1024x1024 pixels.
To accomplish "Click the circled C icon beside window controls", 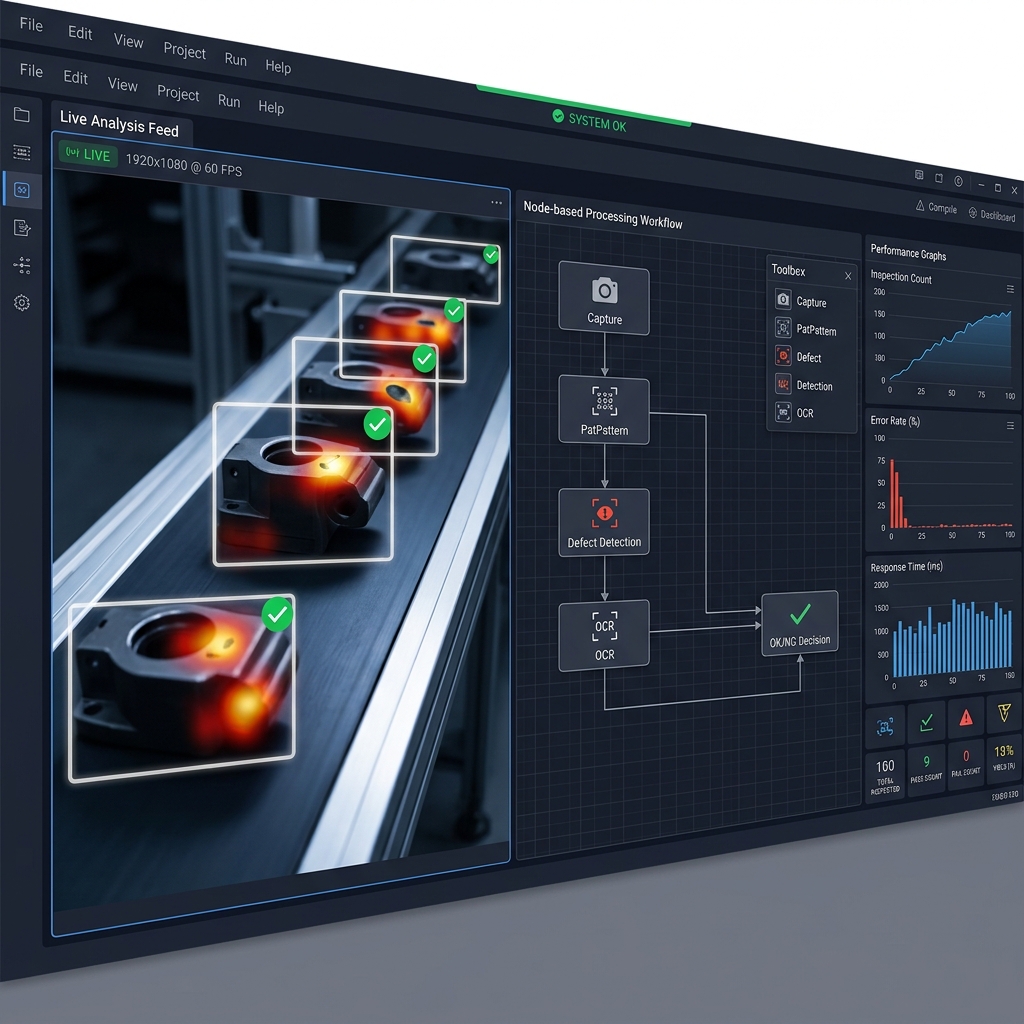I will click(958, 181).
